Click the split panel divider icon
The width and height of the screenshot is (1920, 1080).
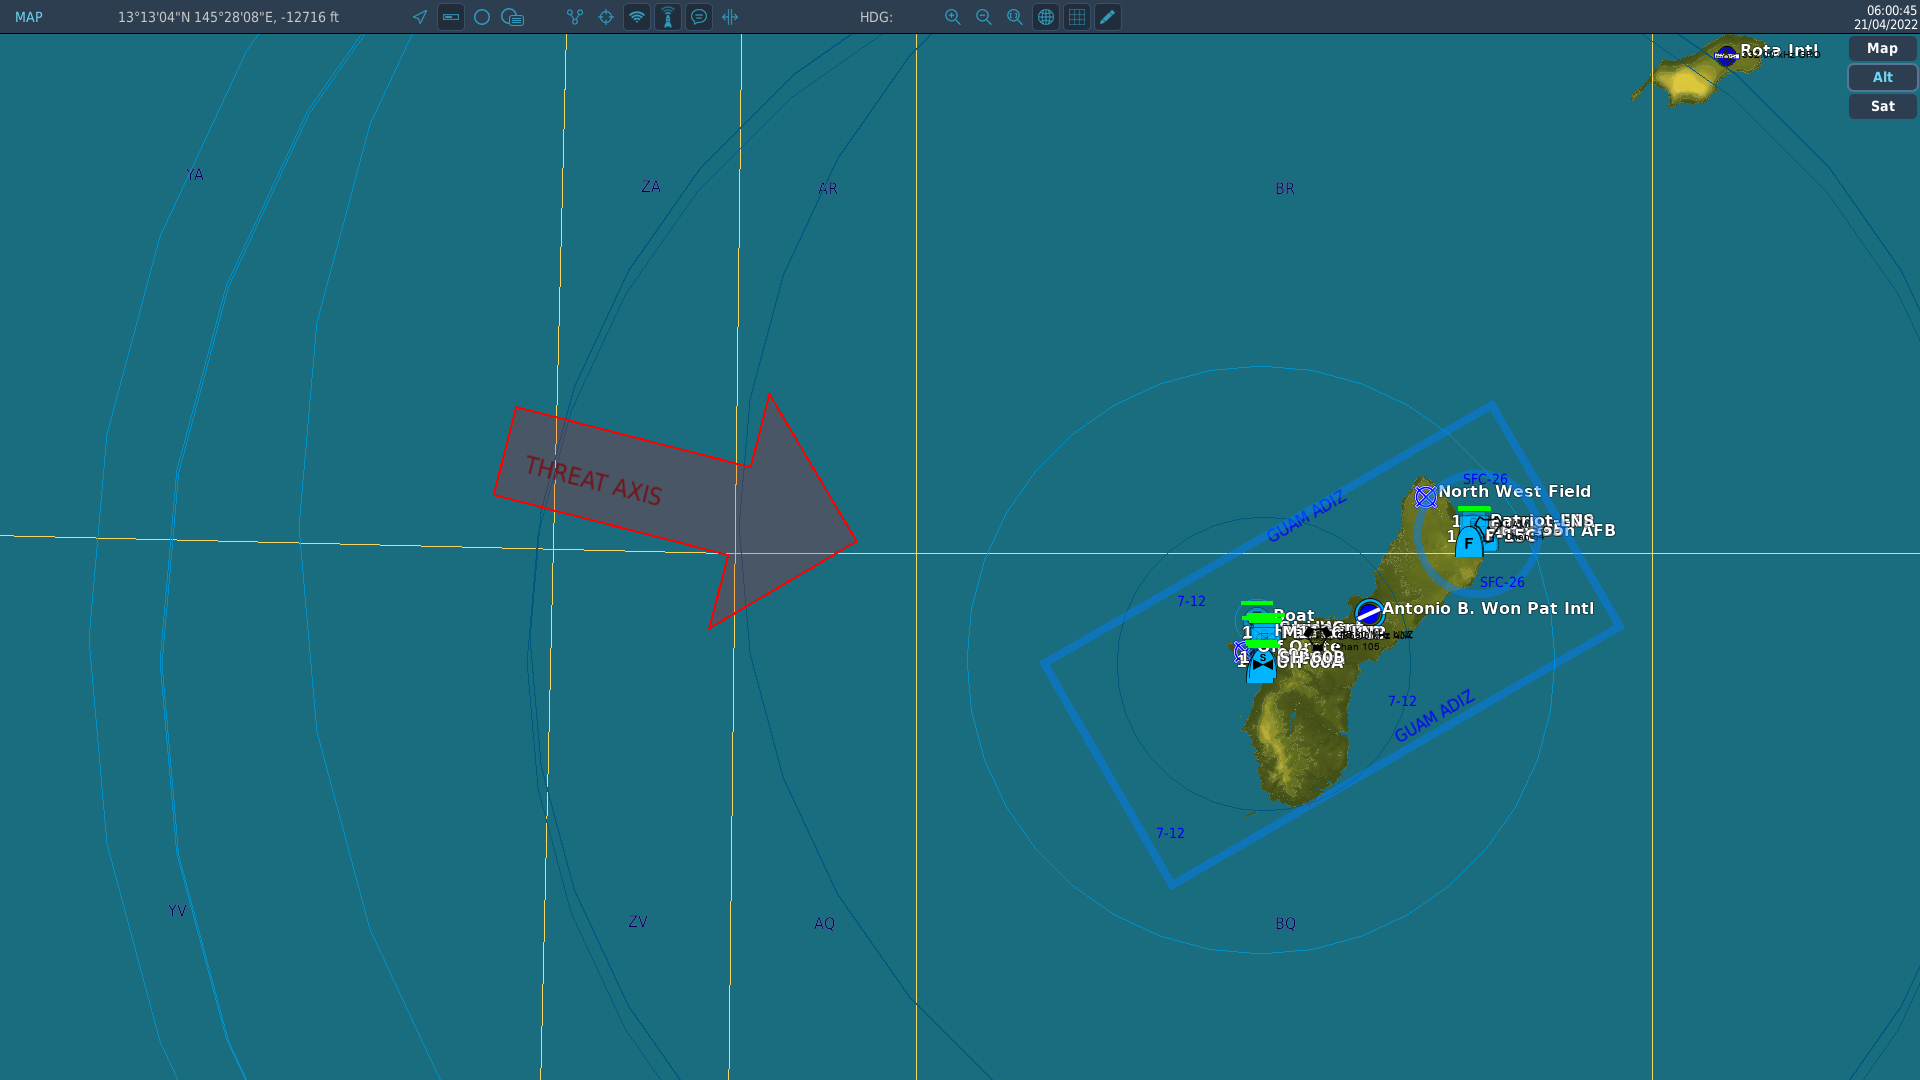(x=731, y=17)
